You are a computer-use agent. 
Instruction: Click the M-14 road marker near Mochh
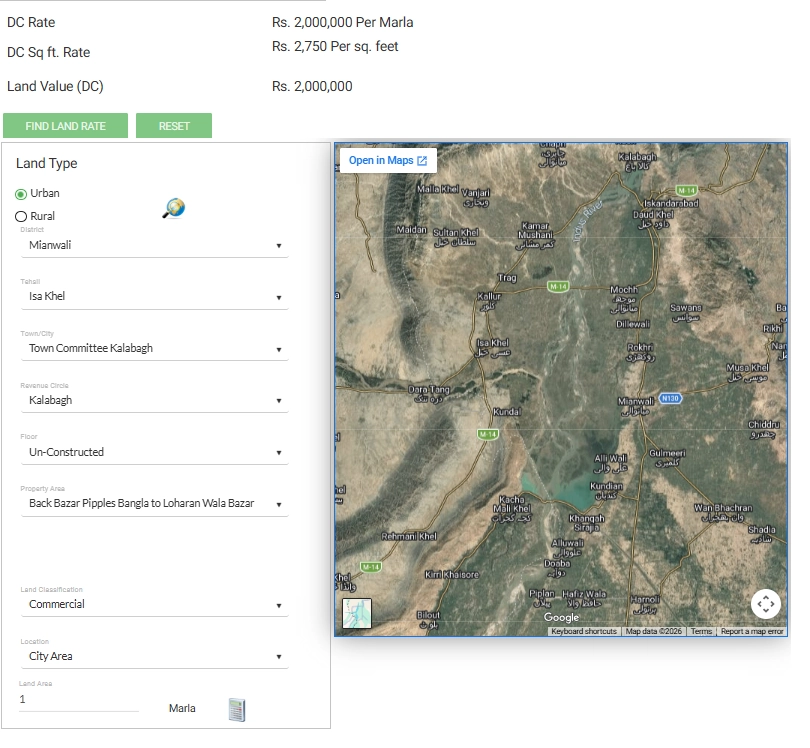558,286
